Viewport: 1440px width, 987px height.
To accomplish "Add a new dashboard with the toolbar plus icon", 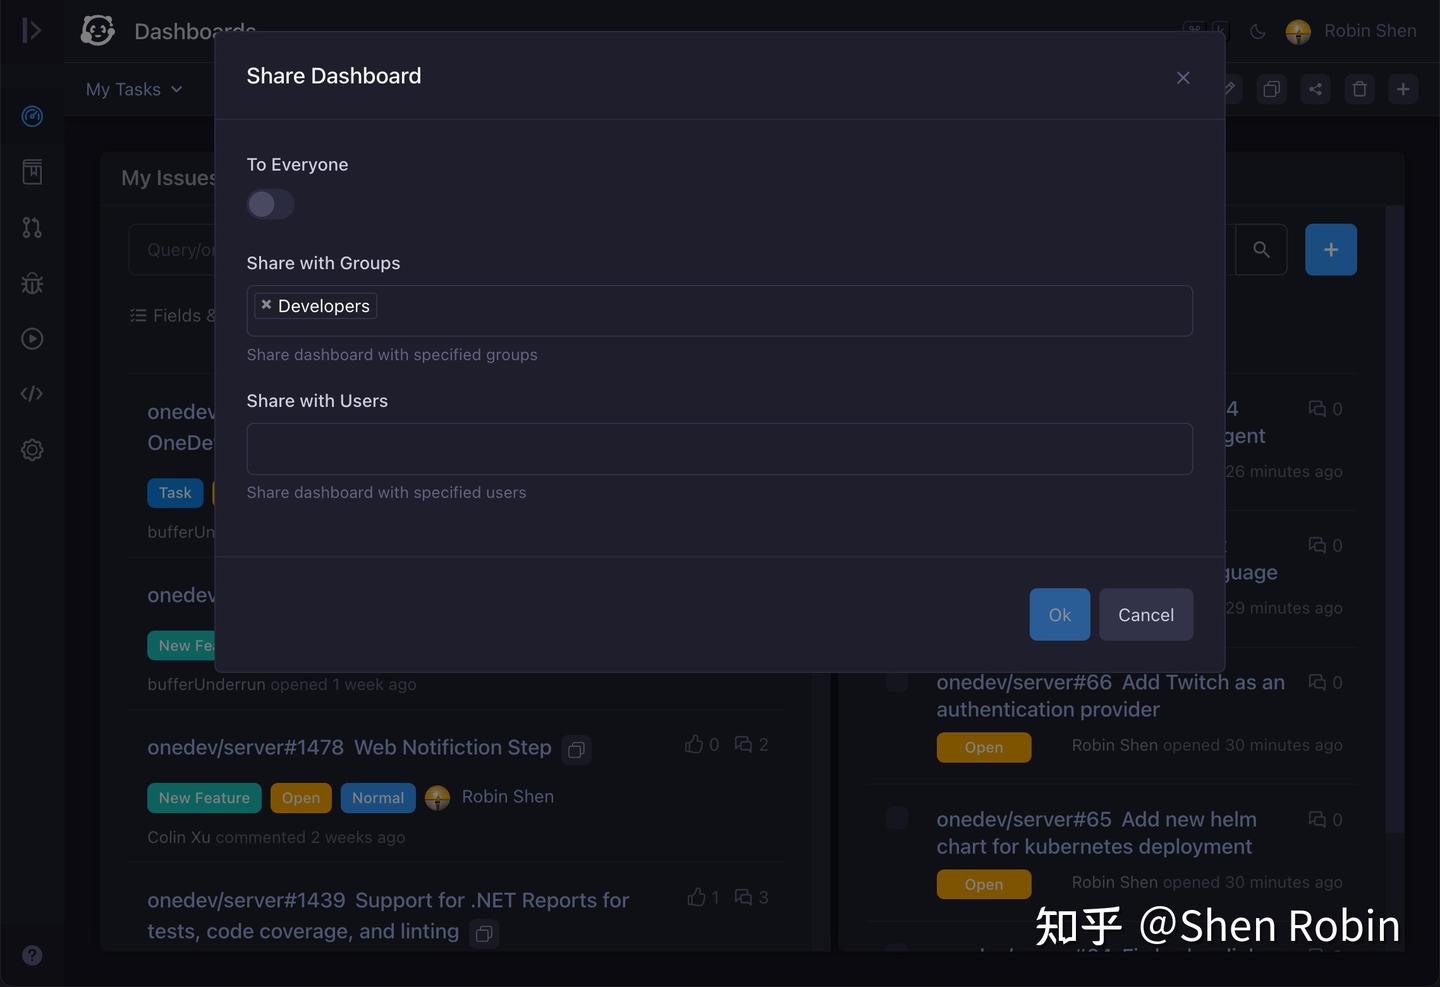I will click(1403, 89).
